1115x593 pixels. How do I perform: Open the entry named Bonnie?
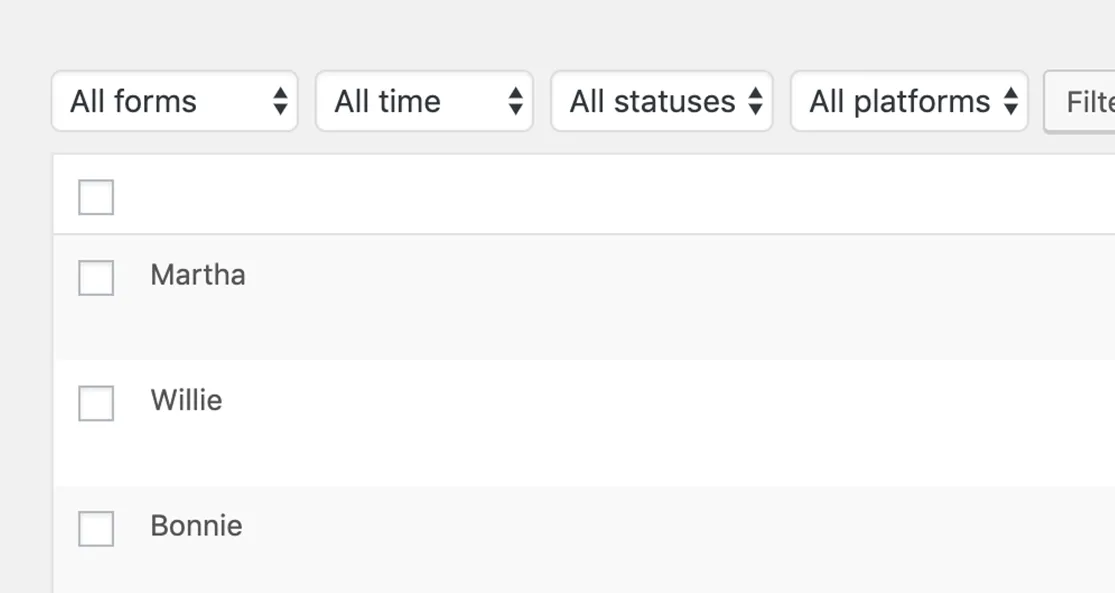pos(196,527)
